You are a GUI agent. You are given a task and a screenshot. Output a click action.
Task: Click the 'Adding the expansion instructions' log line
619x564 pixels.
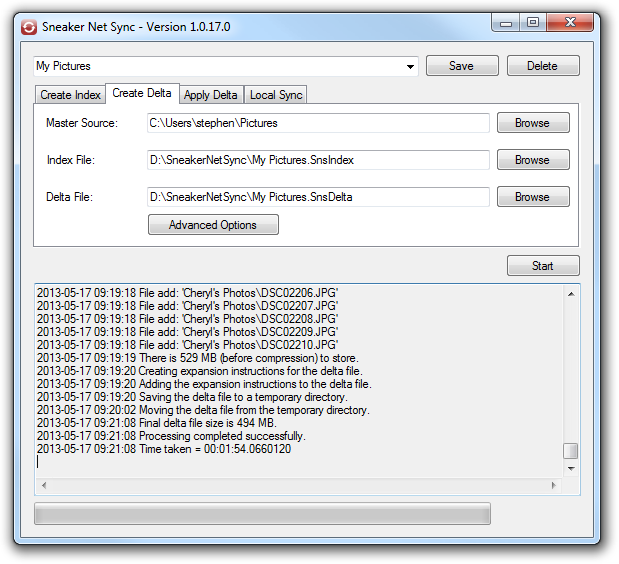point(204,384)
